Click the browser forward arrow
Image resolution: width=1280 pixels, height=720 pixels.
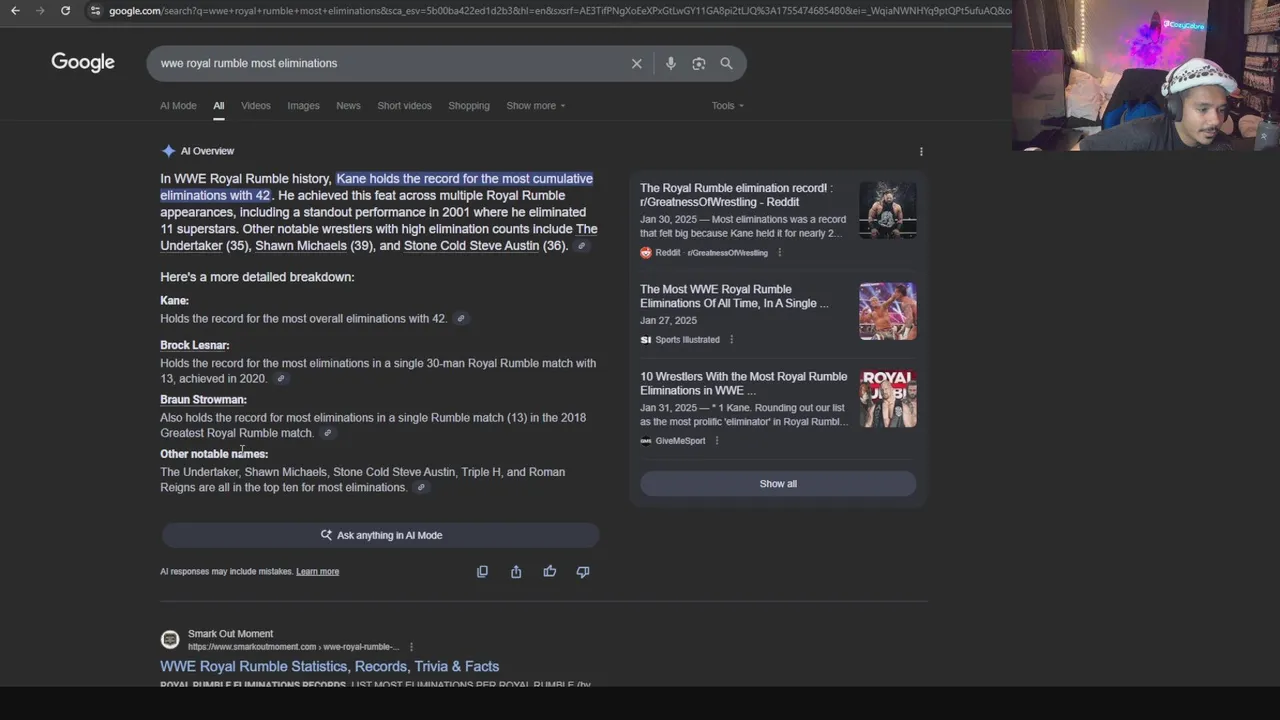point(40,10)
